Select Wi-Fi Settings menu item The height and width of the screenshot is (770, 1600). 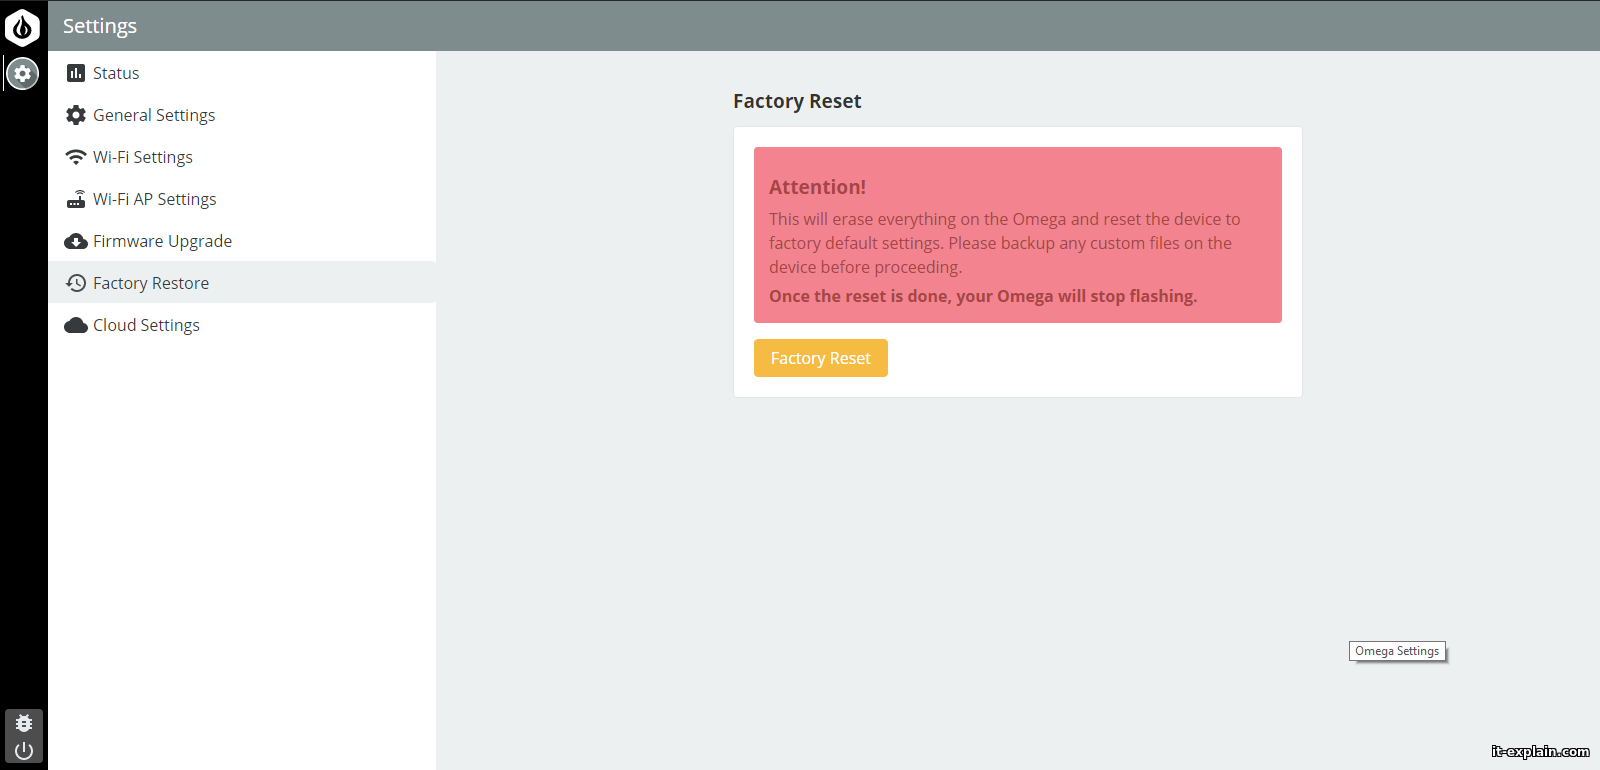click(143, 157)
